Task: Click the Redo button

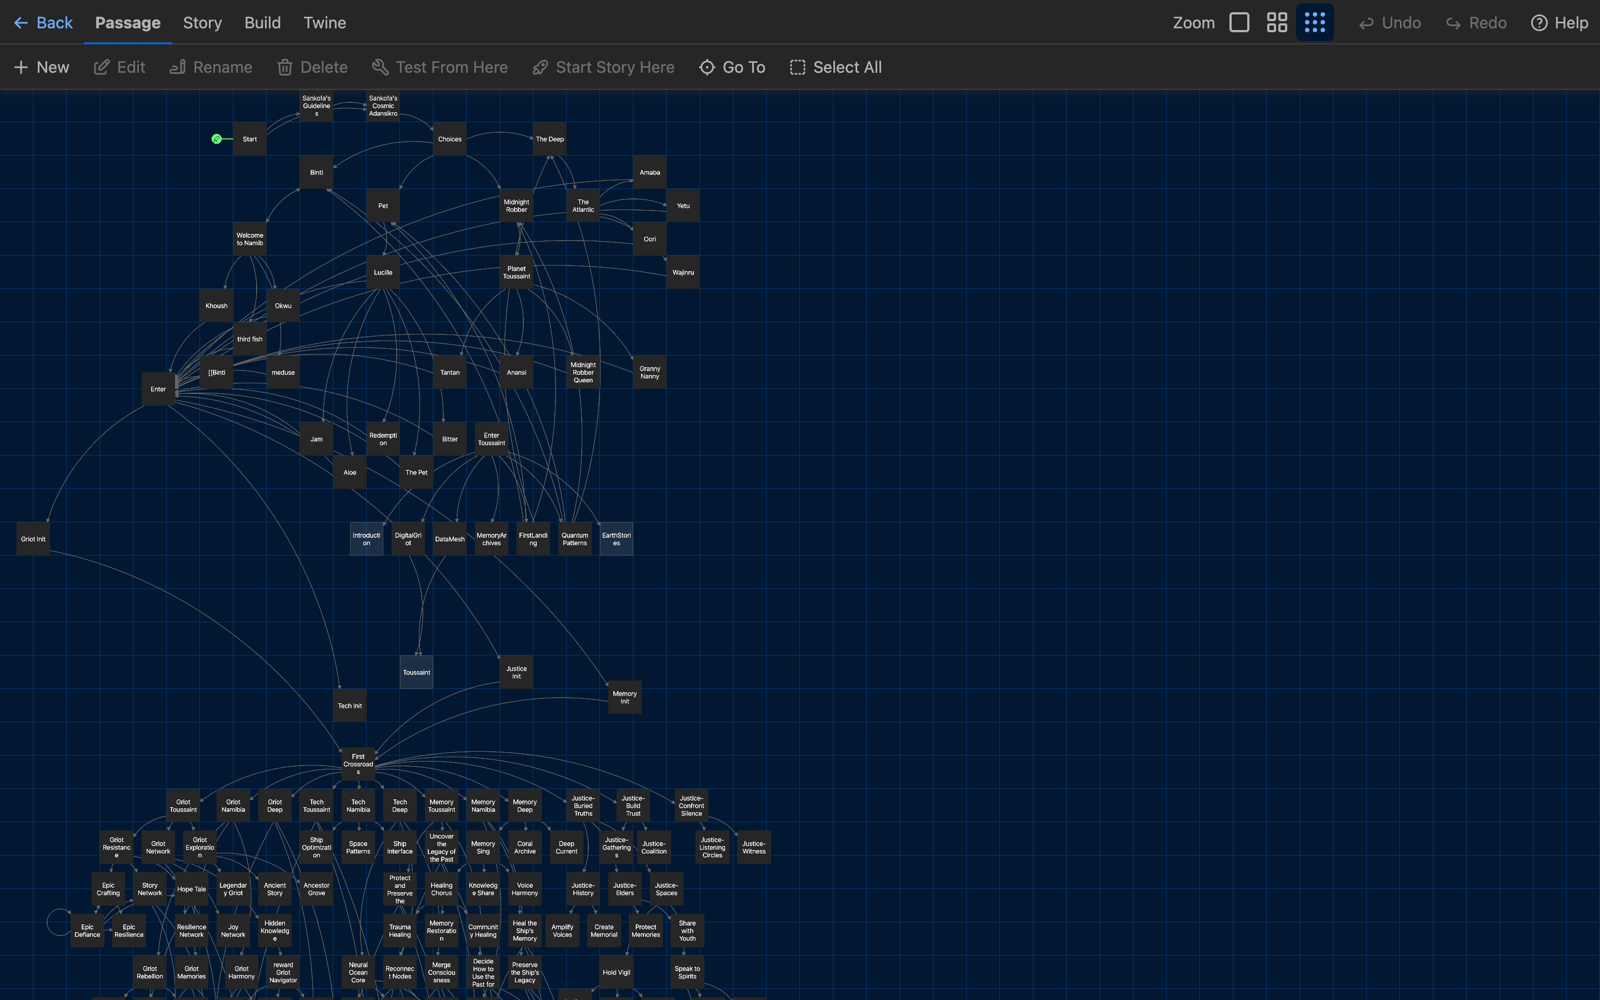Action: coord(1476,22)
